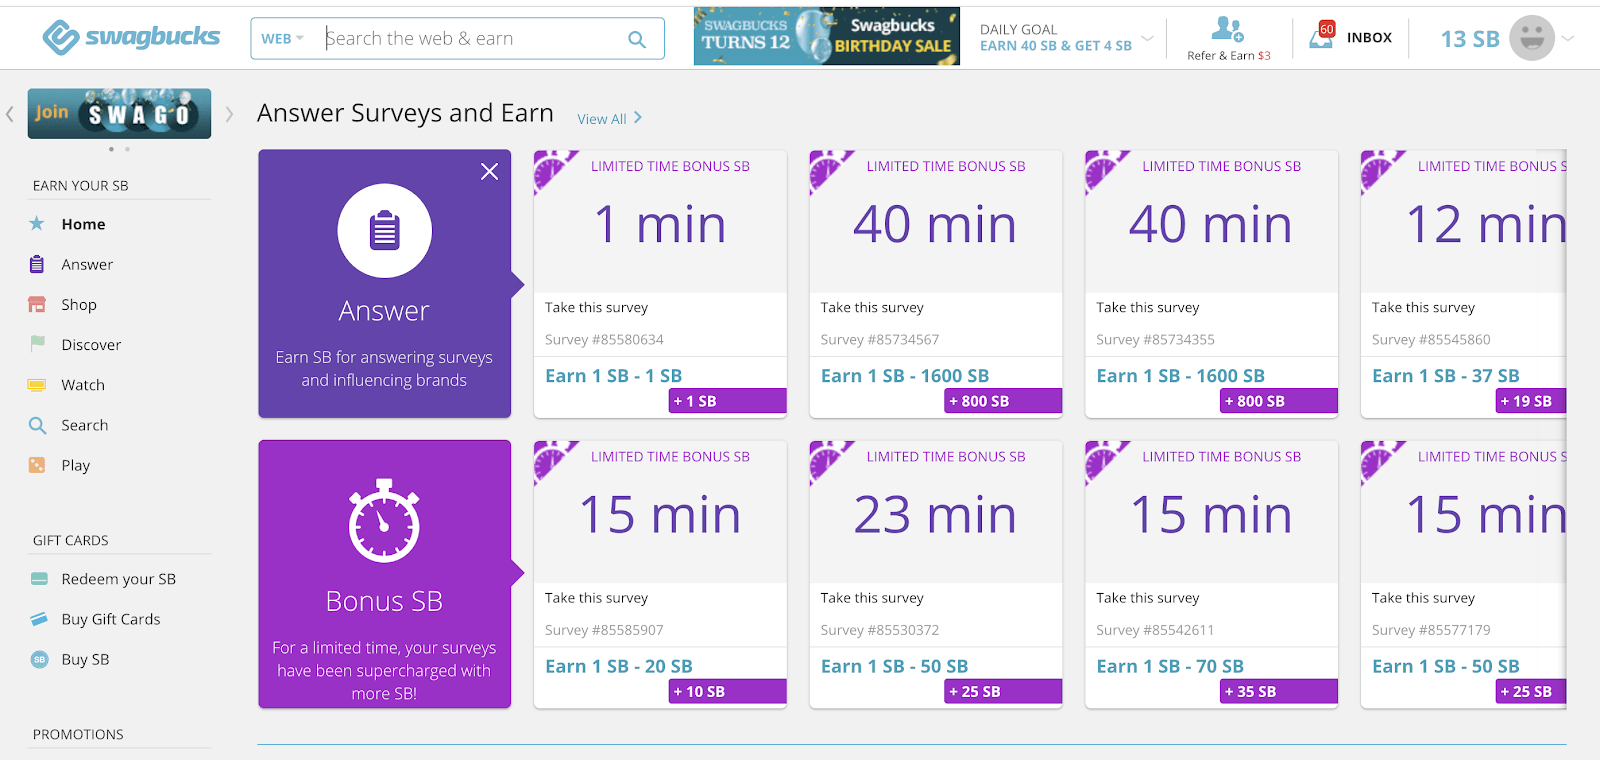Click the +800 SB bonus tag on survey #85734355
1600x760 pixels.
pos(1281,401)
